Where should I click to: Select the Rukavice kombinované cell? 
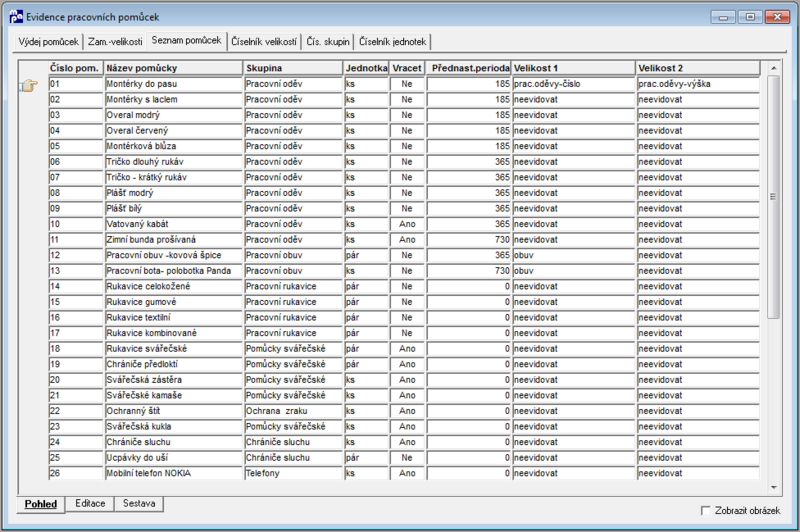tap(173, 333)
